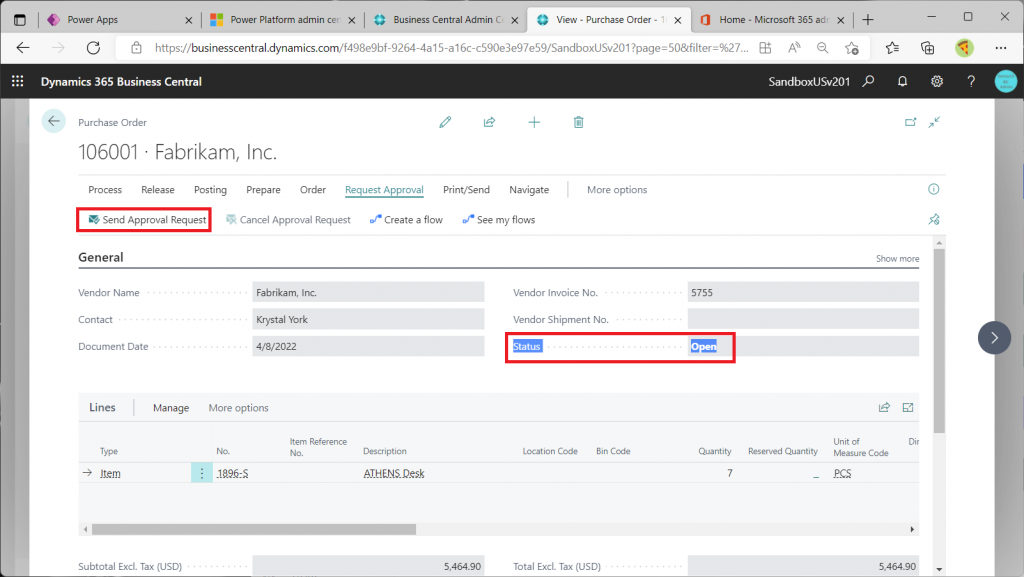This screenshot has height=577, width=1024.
Task: Click the browser address bar URL
Action: click(451, 48)
